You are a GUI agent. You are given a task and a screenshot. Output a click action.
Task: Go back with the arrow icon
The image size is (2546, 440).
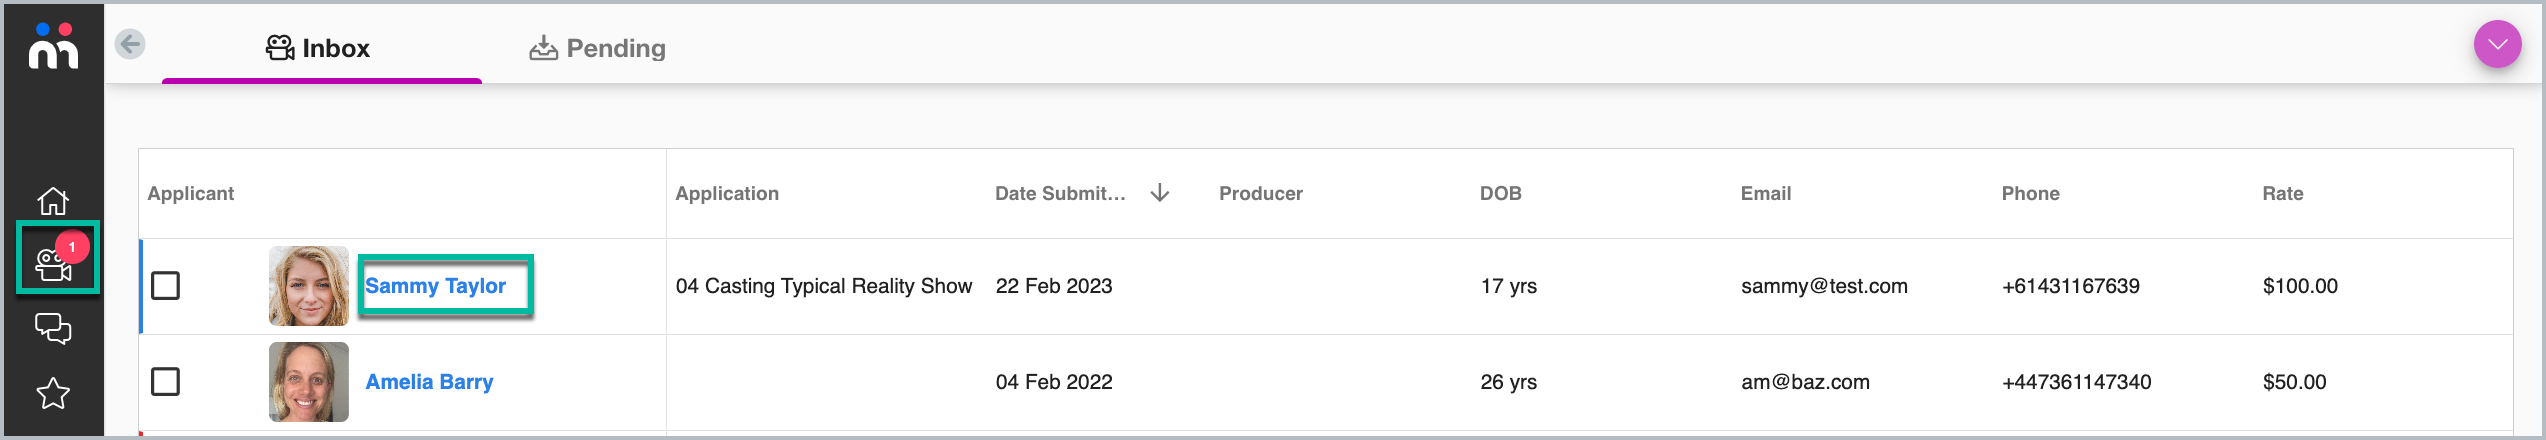[x=130, y=44]
